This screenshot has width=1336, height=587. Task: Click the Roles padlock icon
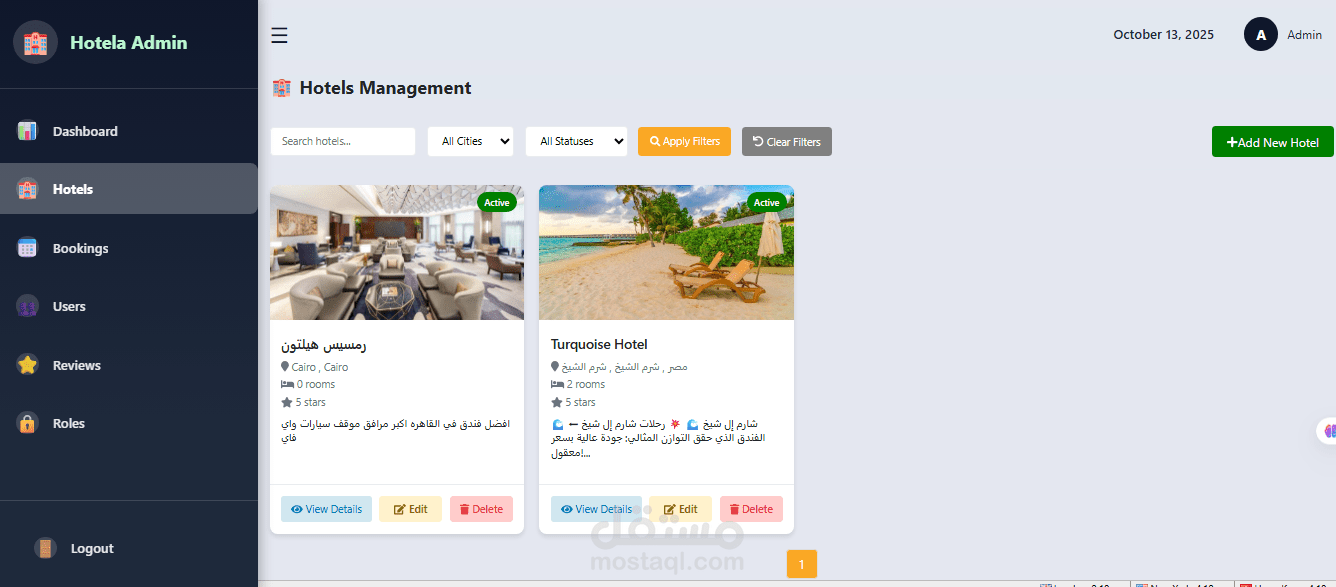27,423
